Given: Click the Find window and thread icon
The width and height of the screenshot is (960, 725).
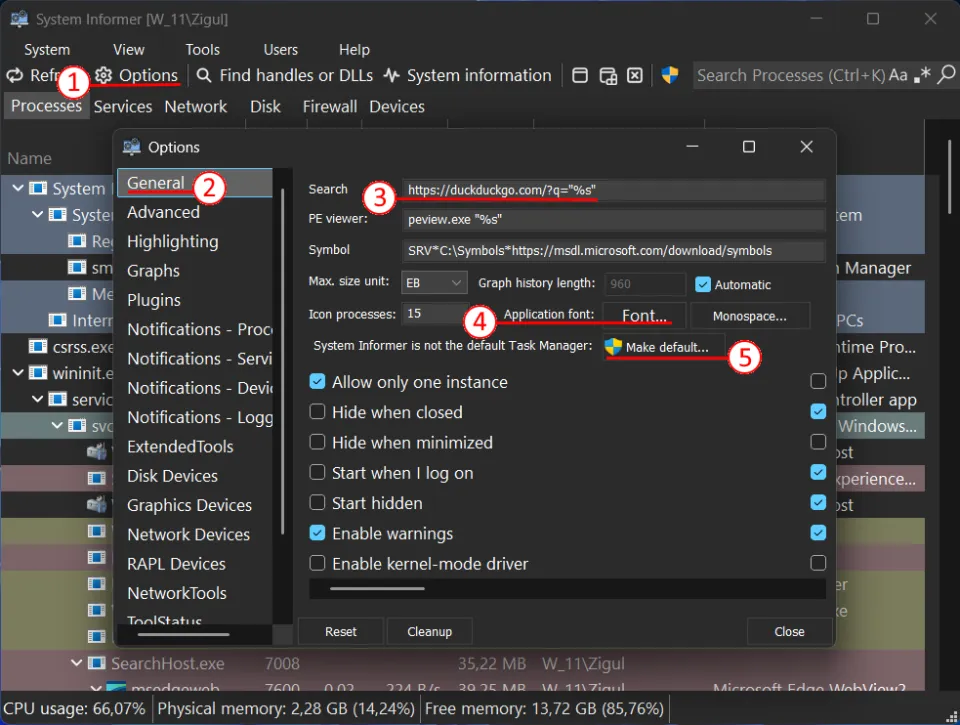Looking at the screenshot, I should pos(608,76).
